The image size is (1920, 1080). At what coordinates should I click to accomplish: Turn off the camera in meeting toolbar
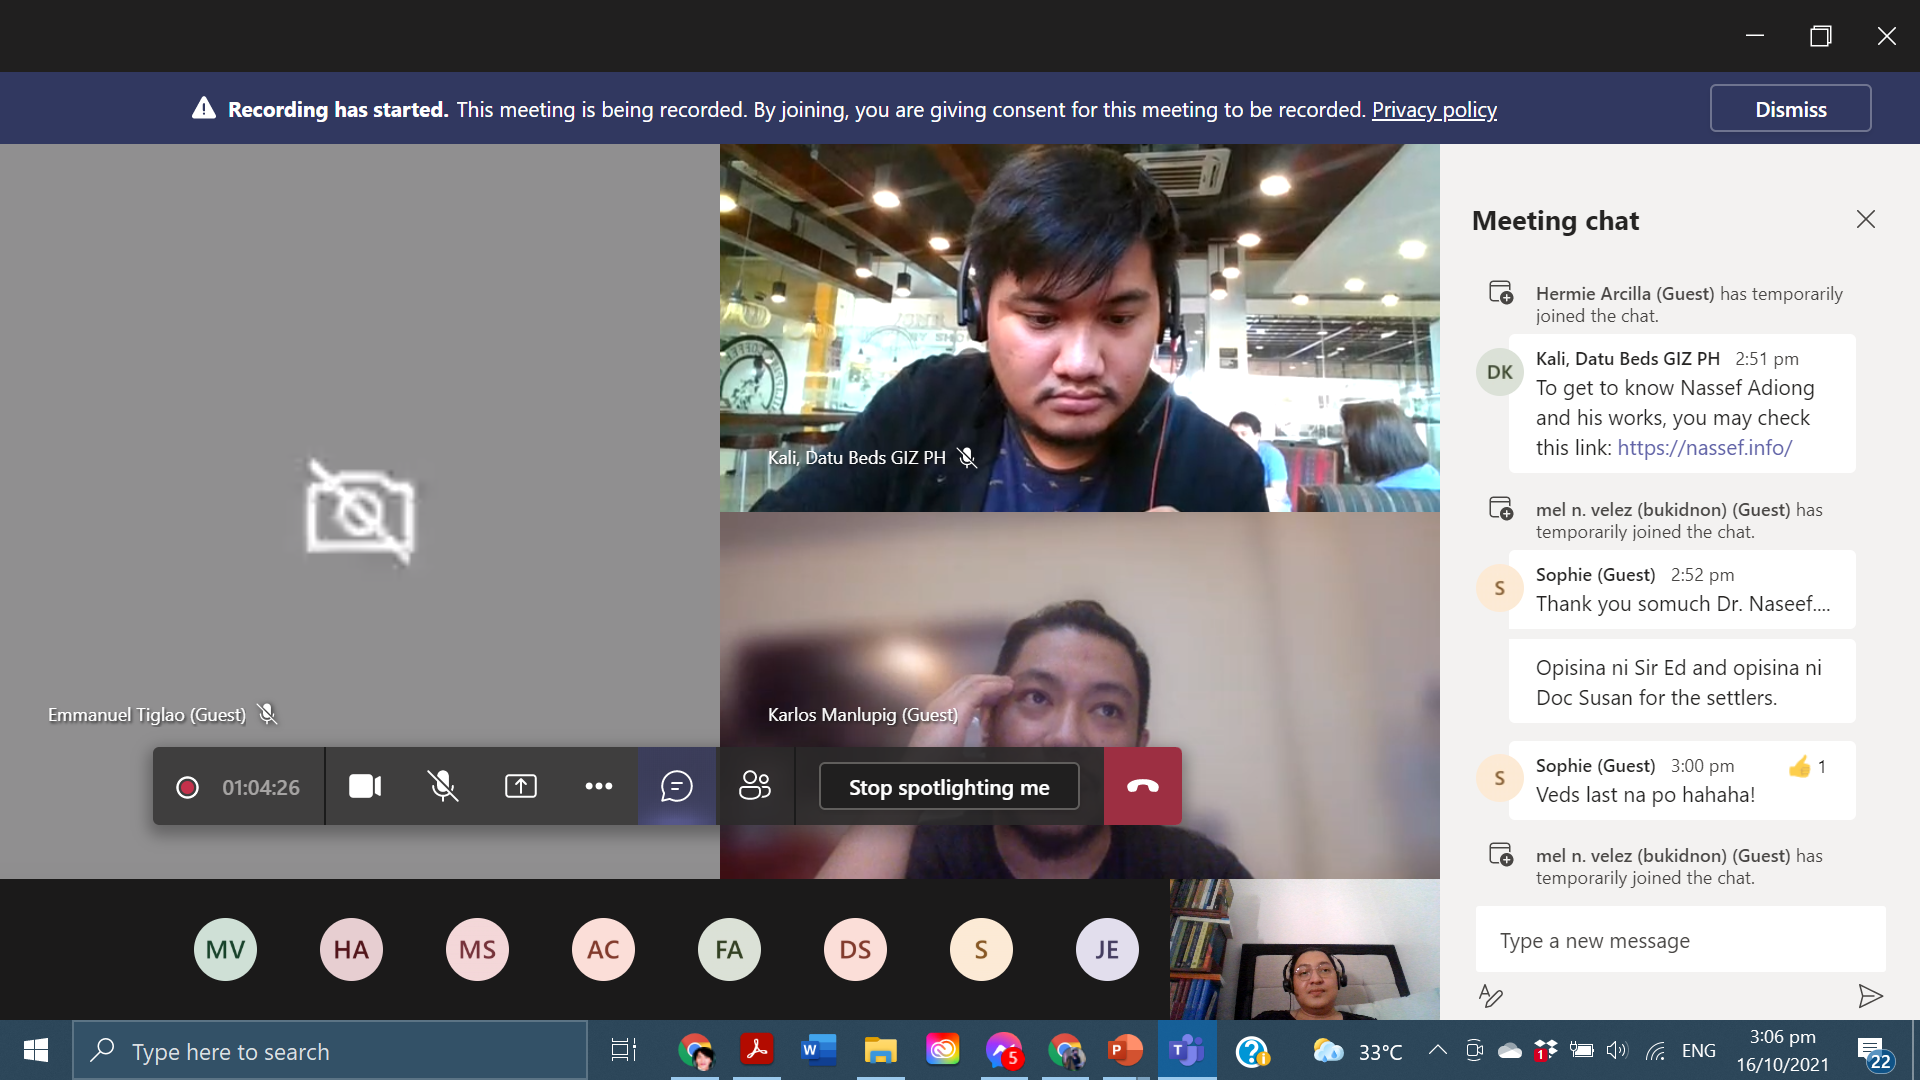(365, 787)
